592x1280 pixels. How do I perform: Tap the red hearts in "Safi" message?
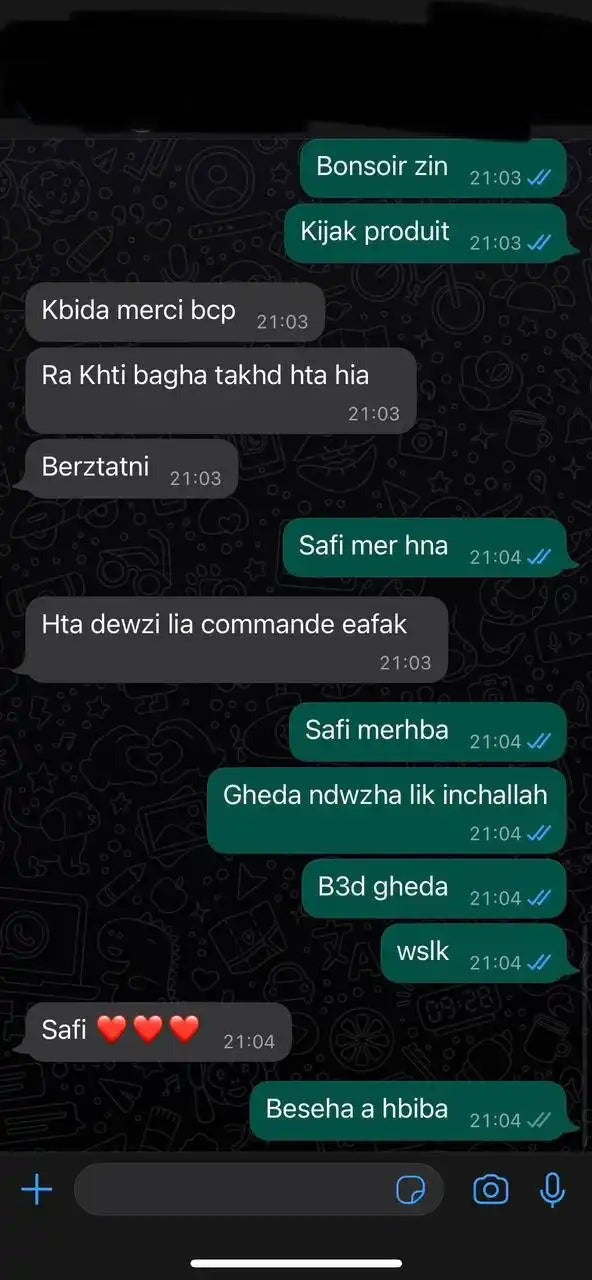click(148, 1028)
